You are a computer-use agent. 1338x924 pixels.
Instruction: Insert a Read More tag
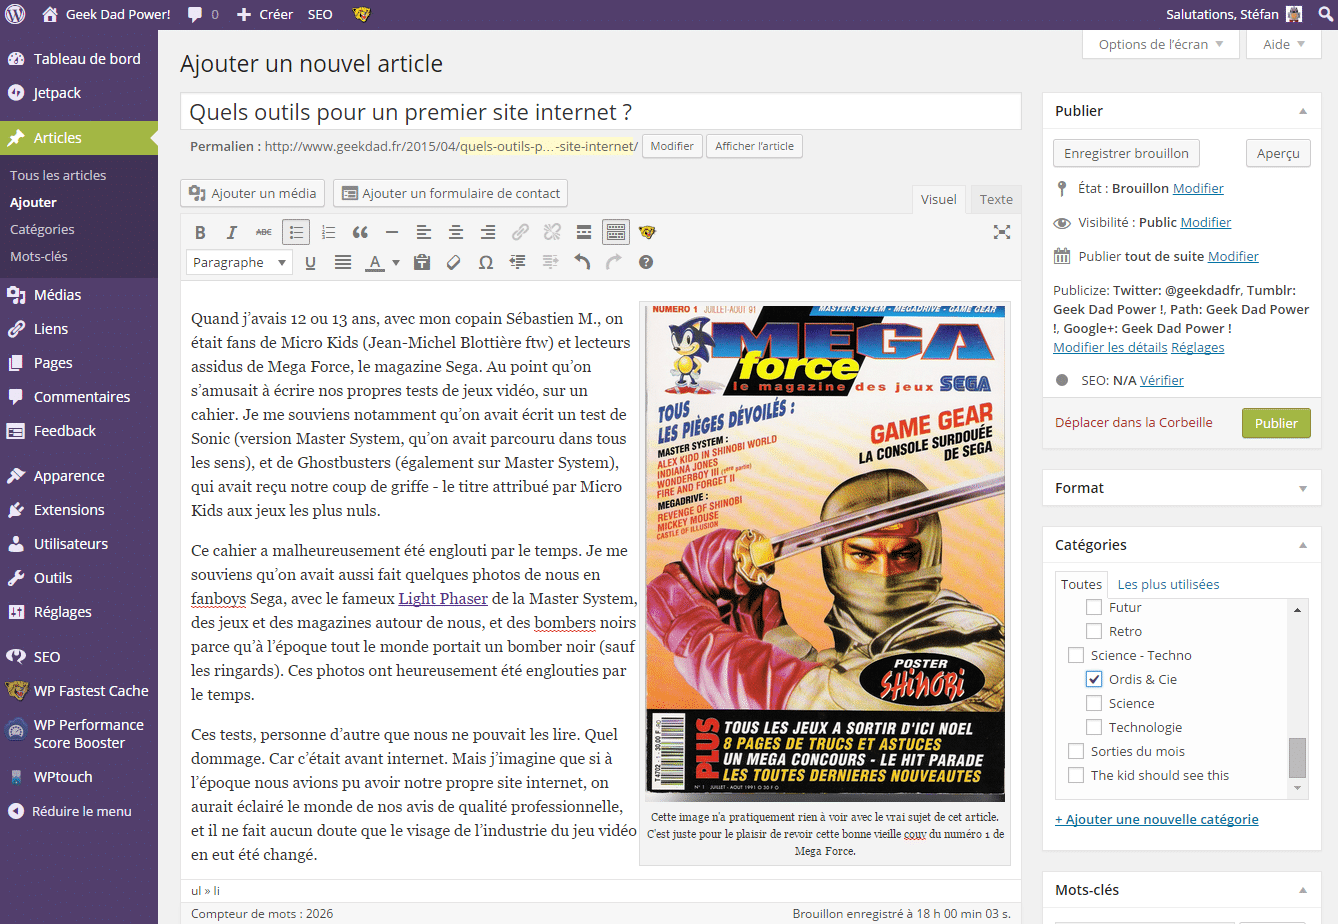pyautogui.click(x=584, y=232)
